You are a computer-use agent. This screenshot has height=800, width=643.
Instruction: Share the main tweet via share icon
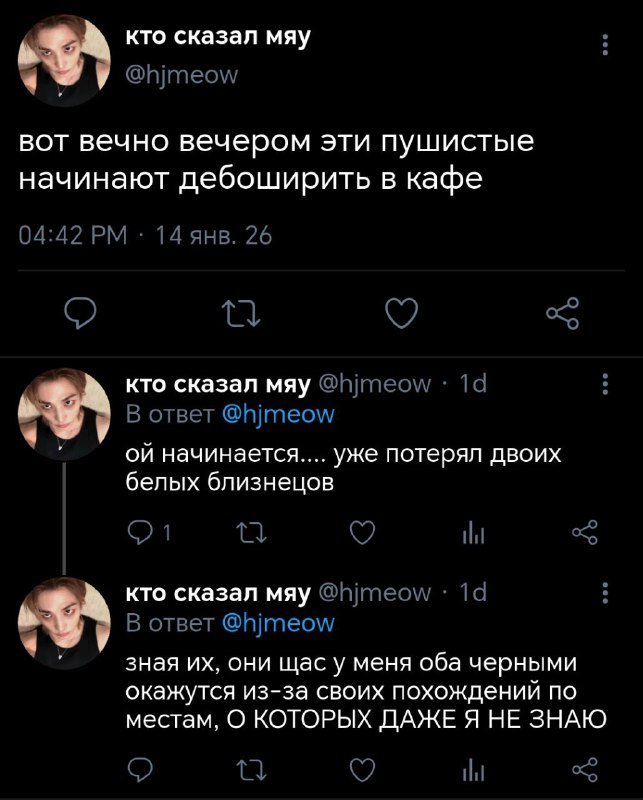pos(563,313)
